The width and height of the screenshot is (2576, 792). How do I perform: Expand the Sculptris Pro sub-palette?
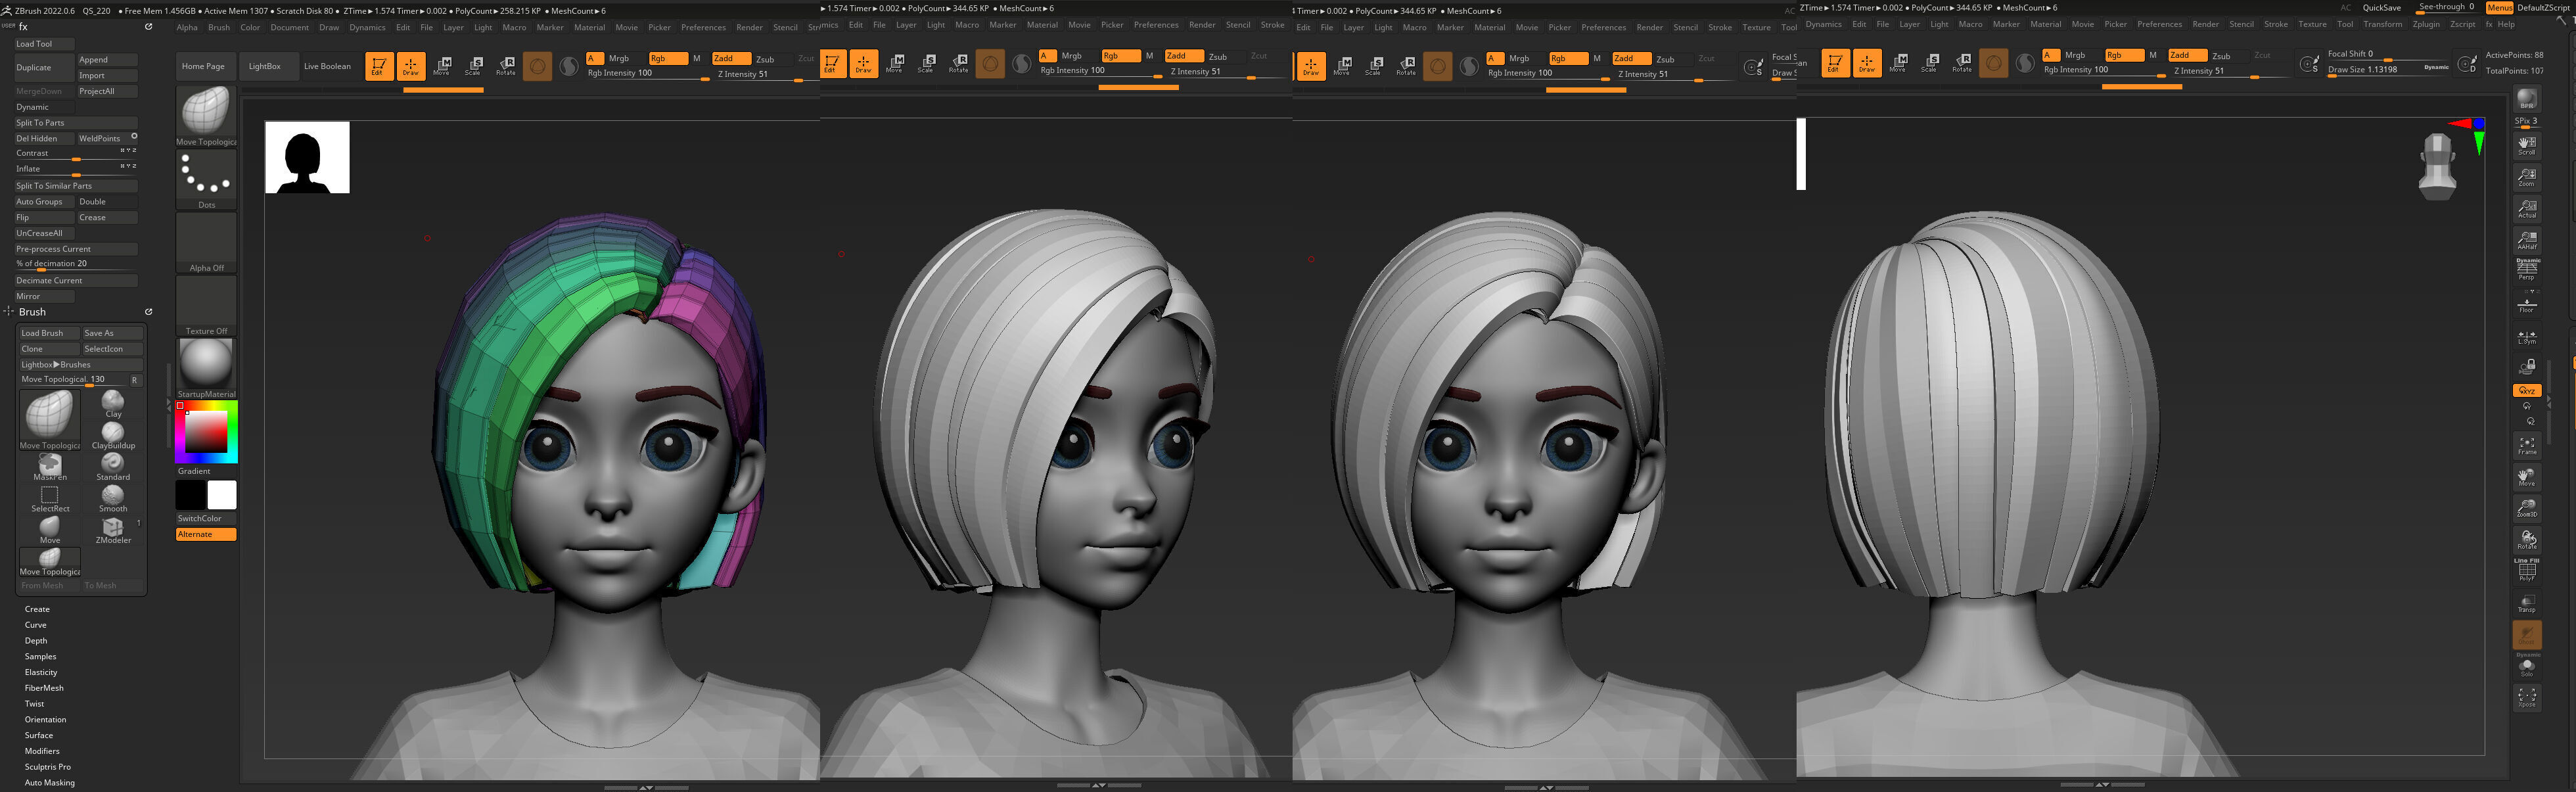coord(47,766)
